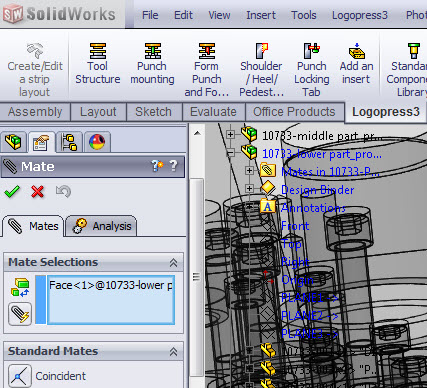Expand the Design Binder node

click(x=249, y=189)
